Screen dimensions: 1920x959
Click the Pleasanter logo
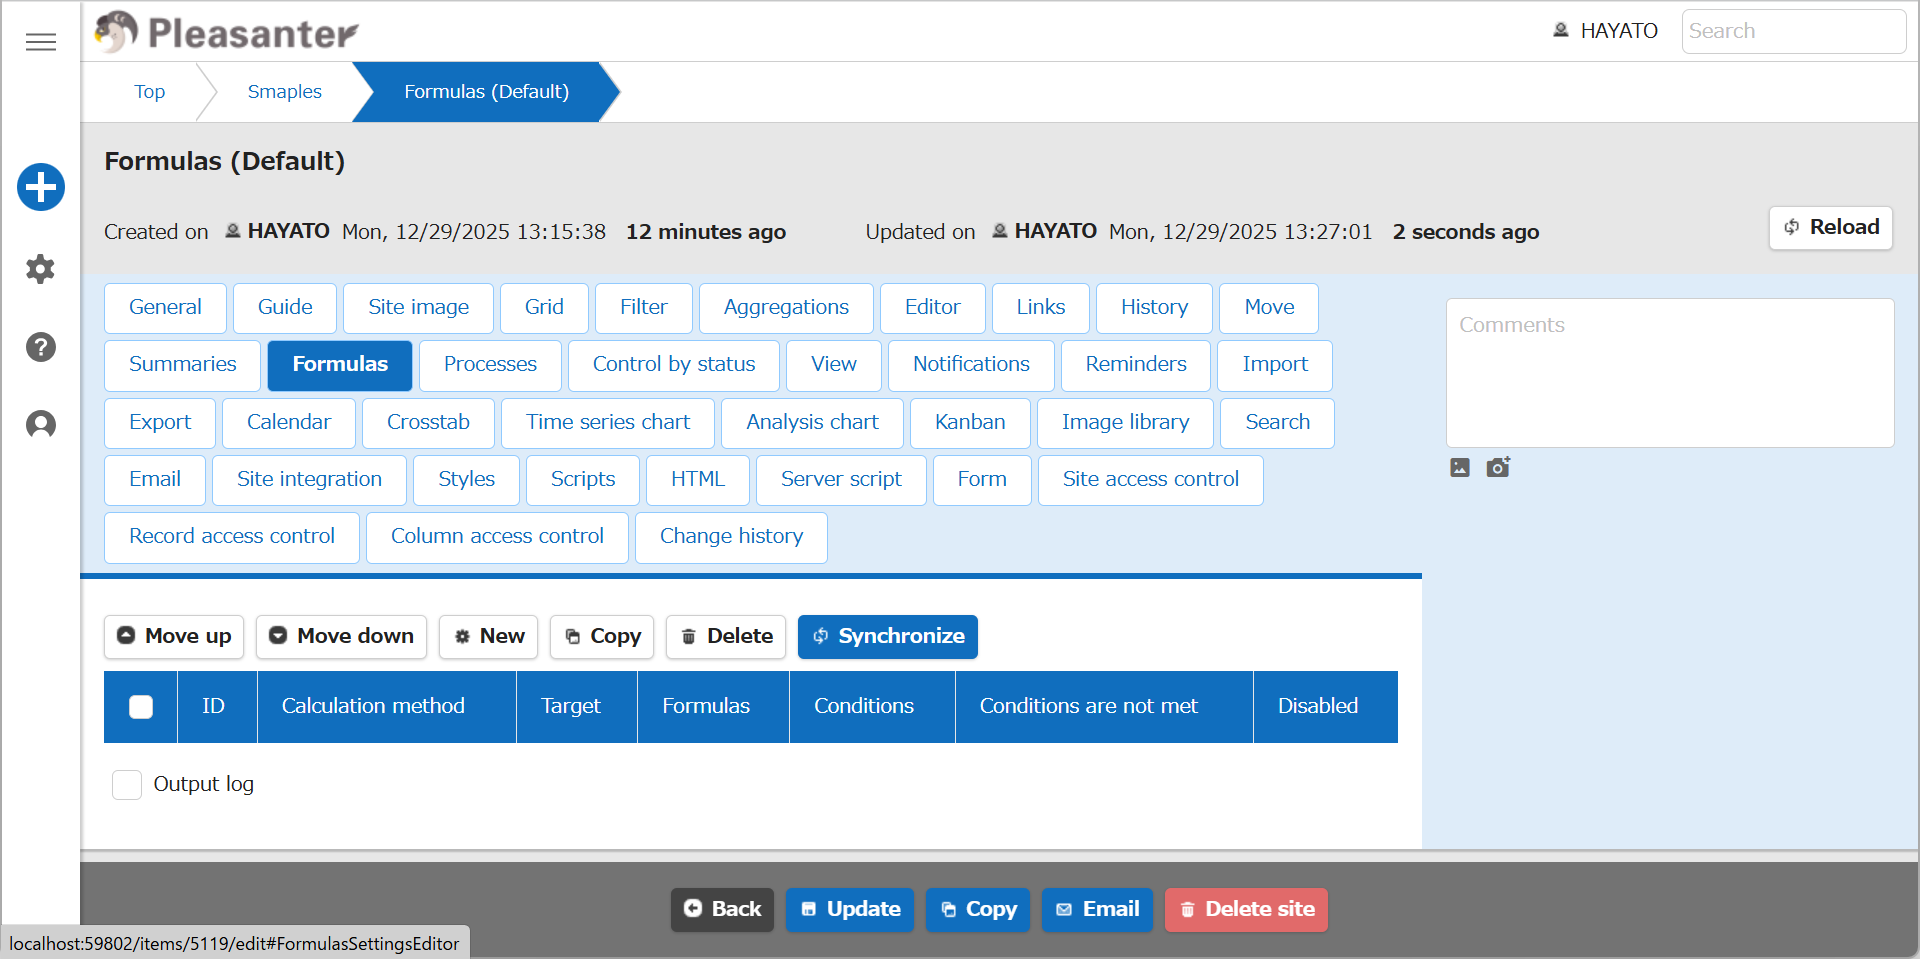pyautogui.click(x=227, y=32)
